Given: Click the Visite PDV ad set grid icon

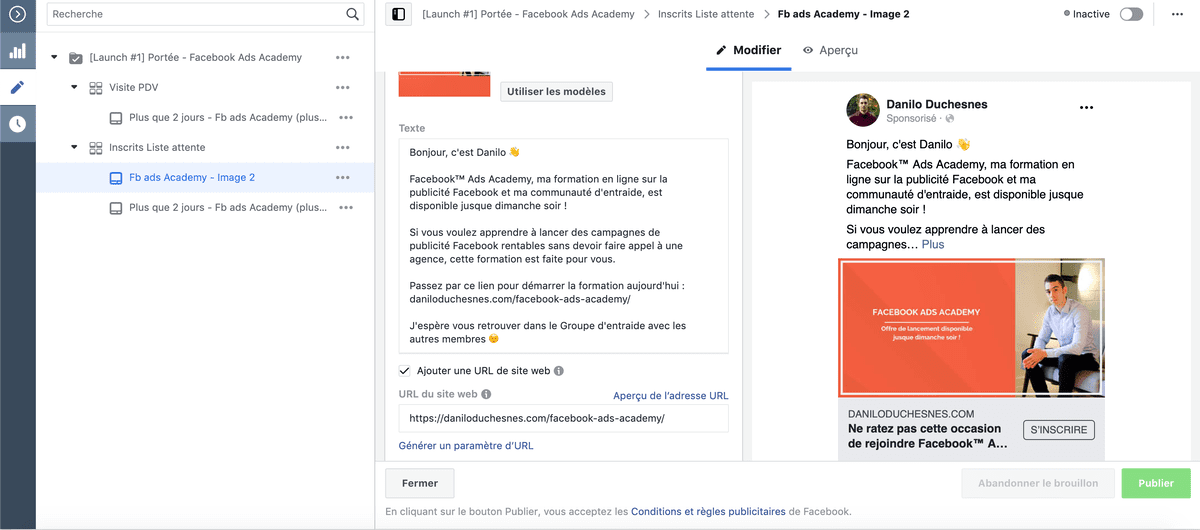Looking at the screenshot, I should (96, 88).
